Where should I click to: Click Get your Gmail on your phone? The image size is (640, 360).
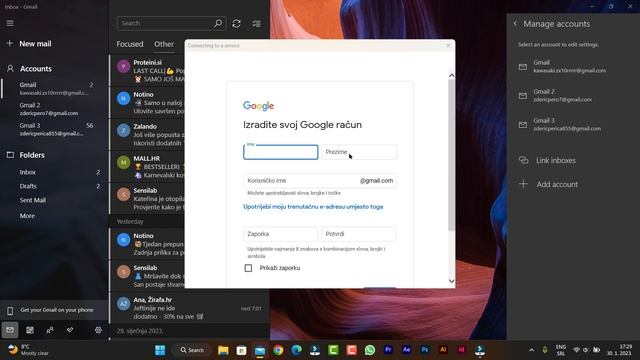tap(54, 310)
